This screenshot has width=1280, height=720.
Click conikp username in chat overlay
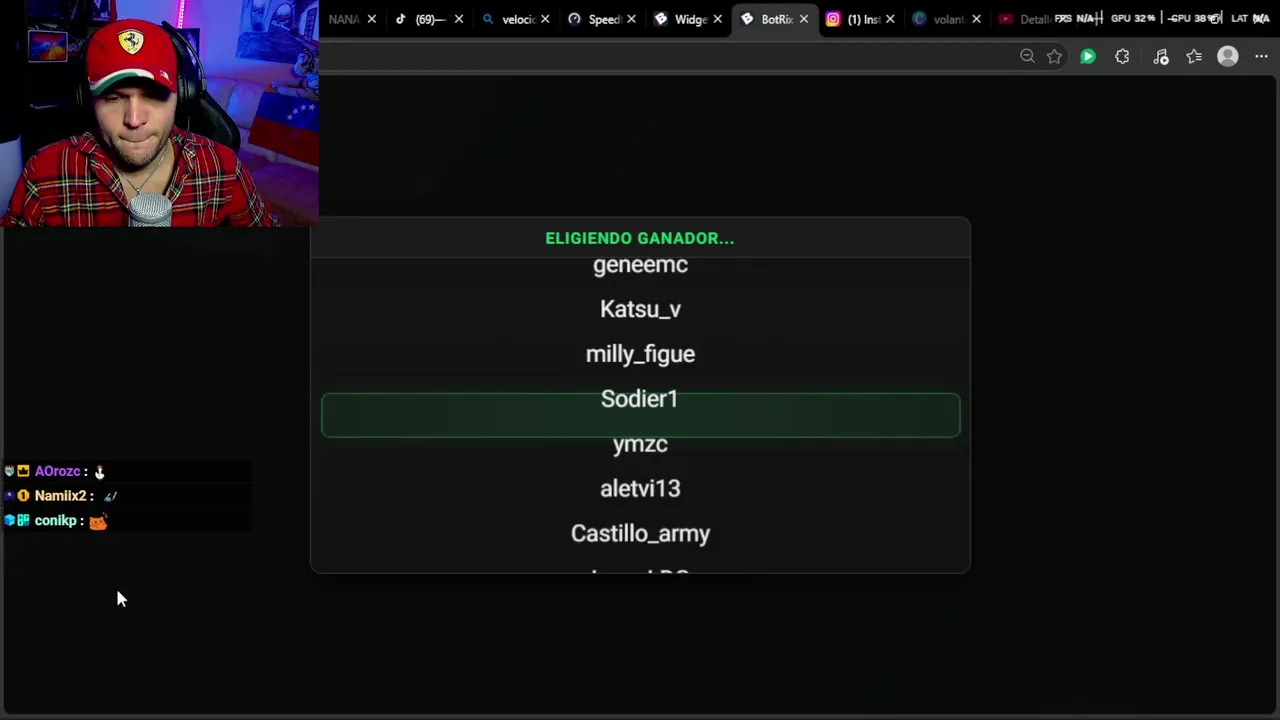[55, 521]
